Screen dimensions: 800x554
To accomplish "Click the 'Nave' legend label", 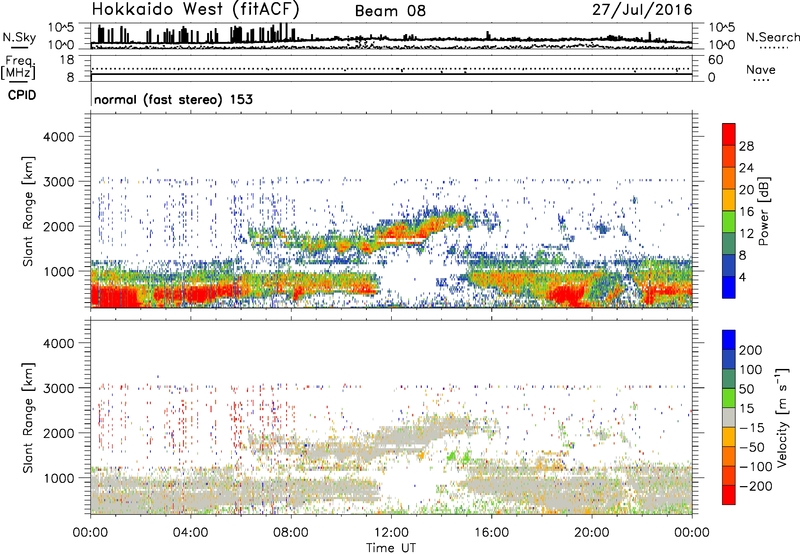I will tap(760, 69).
